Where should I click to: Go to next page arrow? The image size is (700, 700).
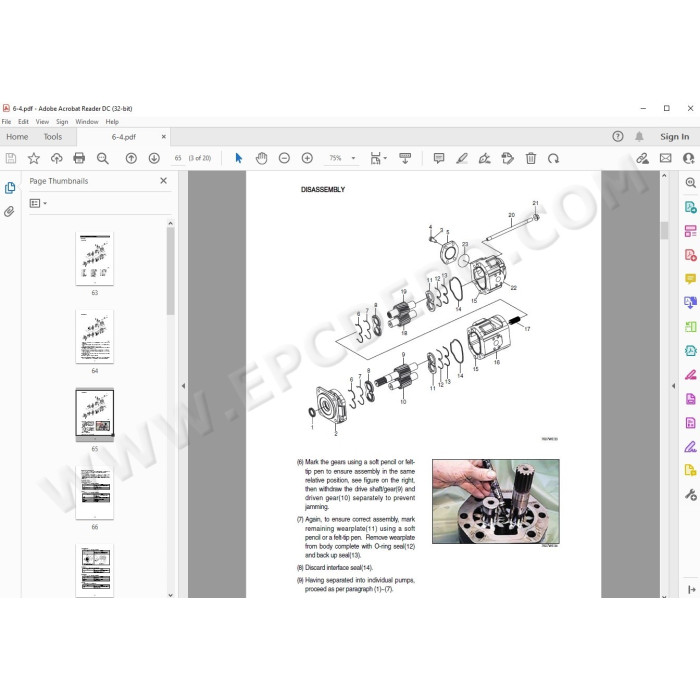154,158
